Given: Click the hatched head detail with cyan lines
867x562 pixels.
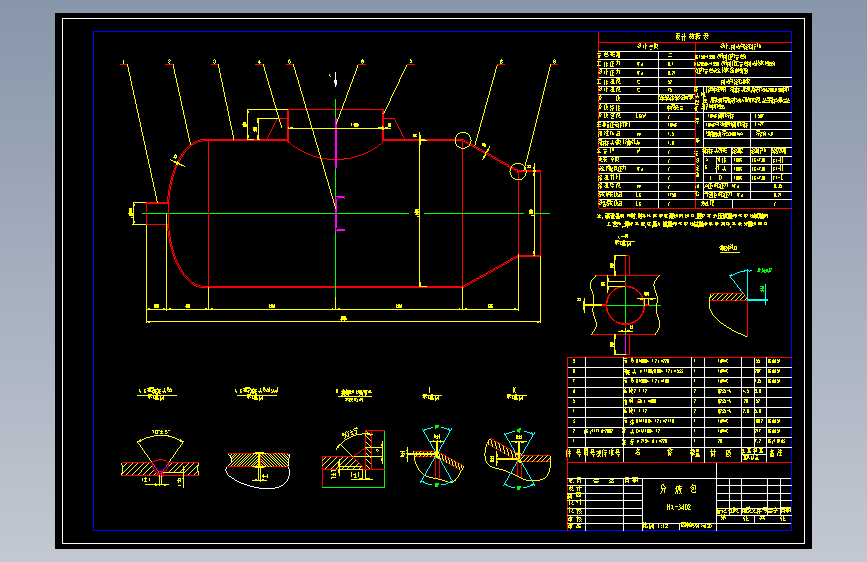Looking at the screenshot, I should pyautogui.click(x=738, y=303).
